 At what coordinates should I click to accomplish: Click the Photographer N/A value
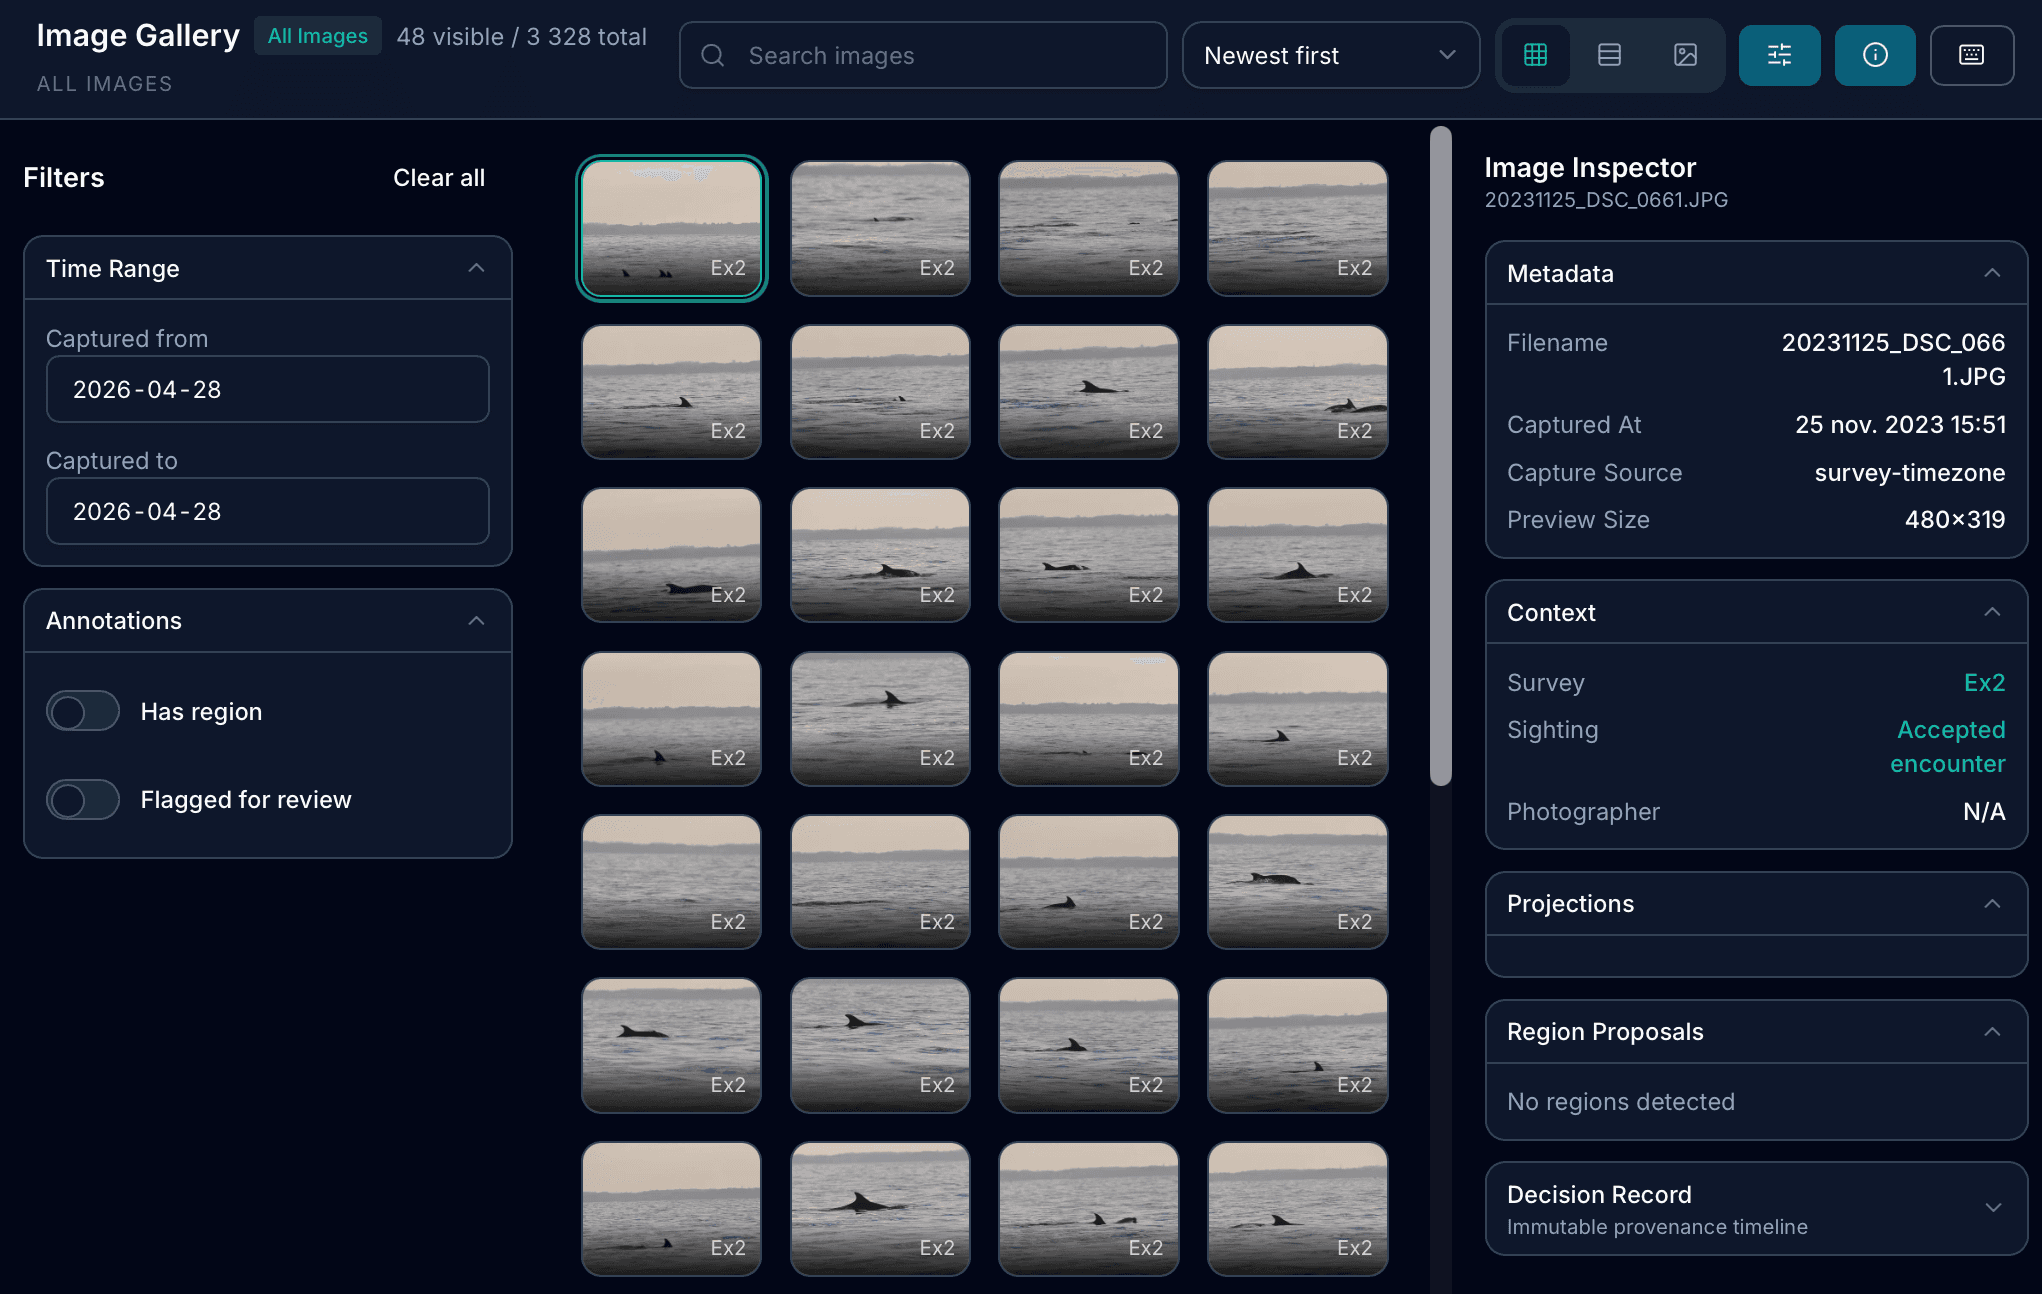pyautogui.click(x=1984, y=812)
